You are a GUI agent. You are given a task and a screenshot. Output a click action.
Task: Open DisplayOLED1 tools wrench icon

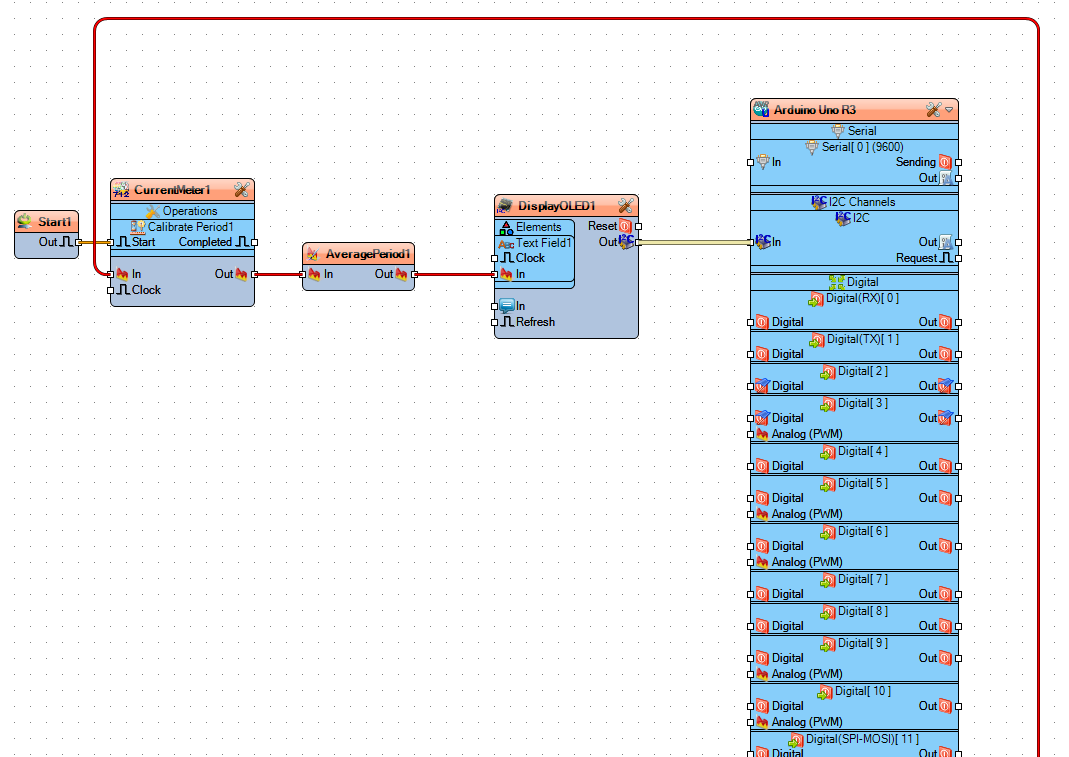click(x=625, y=205)
